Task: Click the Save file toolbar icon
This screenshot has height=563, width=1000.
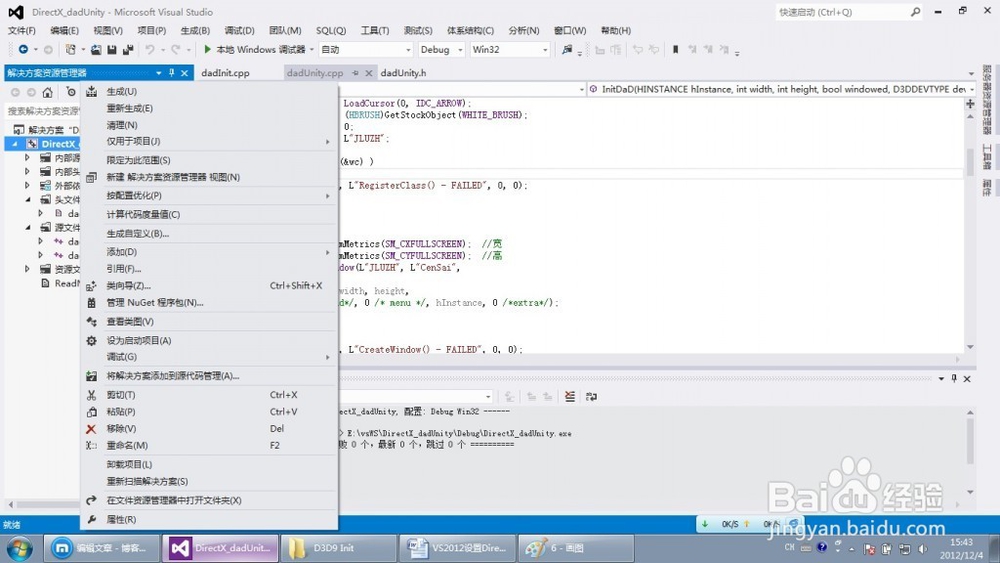Action: pos(112,49)
